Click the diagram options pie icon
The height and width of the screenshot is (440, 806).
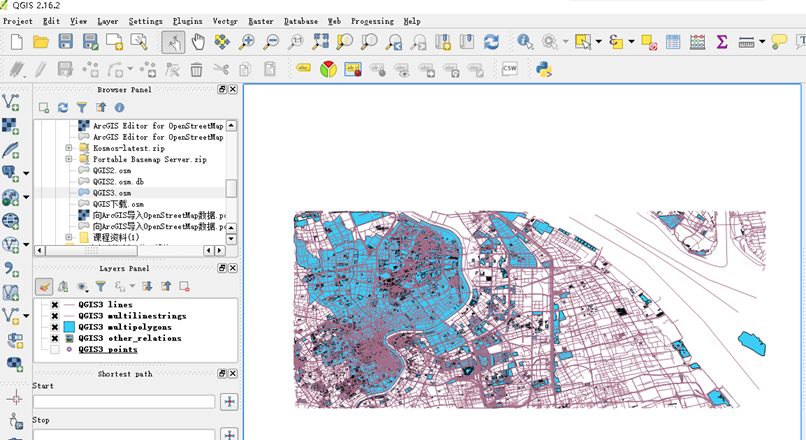coord(328,69)
